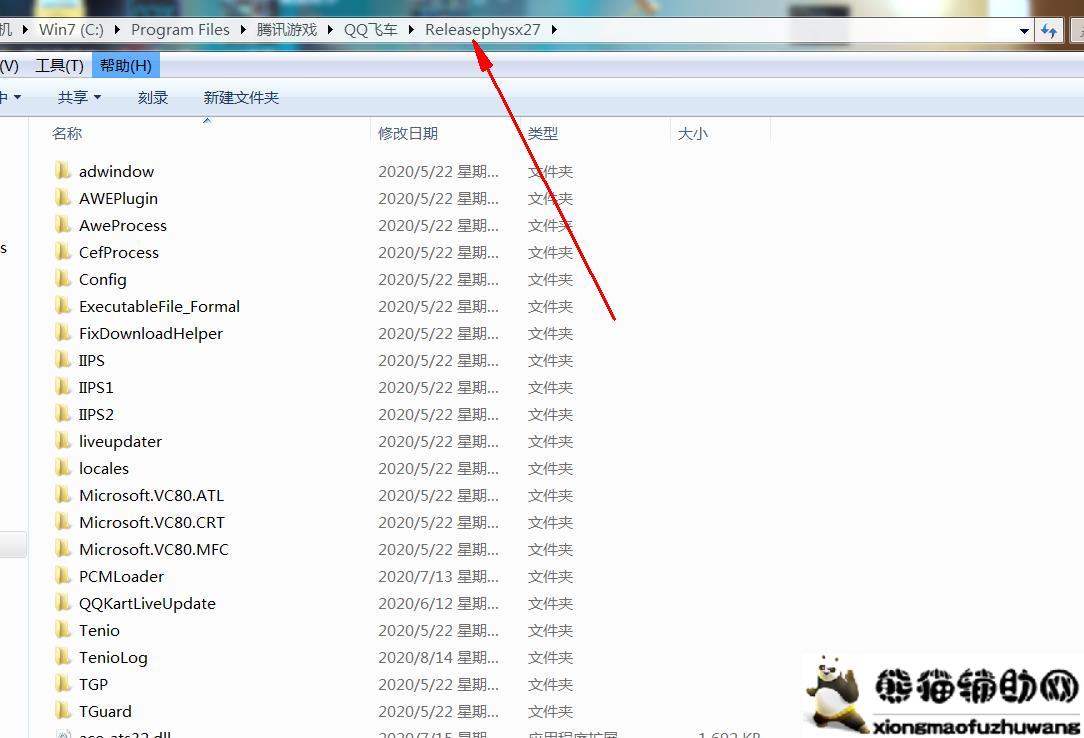The image size is (1084, 738).
Task: Open the address bar history dropdown
Action: [x=1024, y=30]
